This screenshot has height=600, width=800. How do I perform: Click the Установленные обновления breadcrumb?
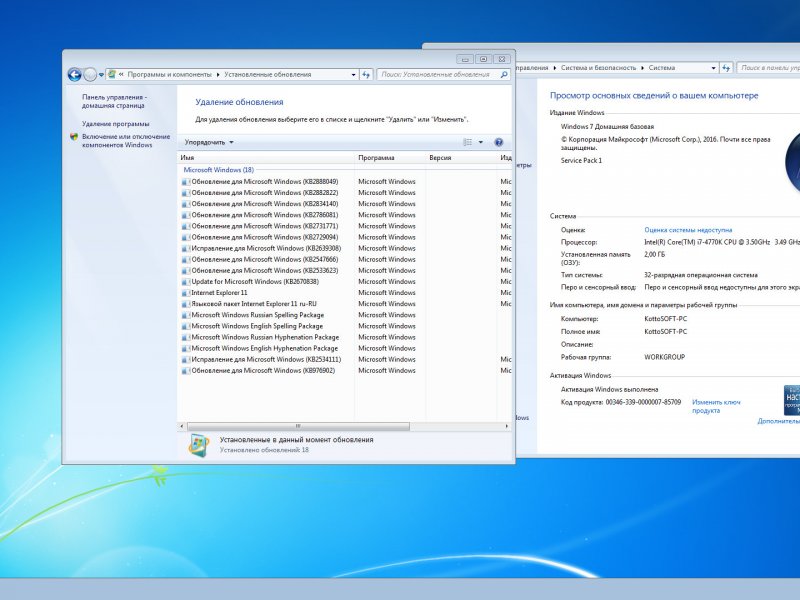268,74
